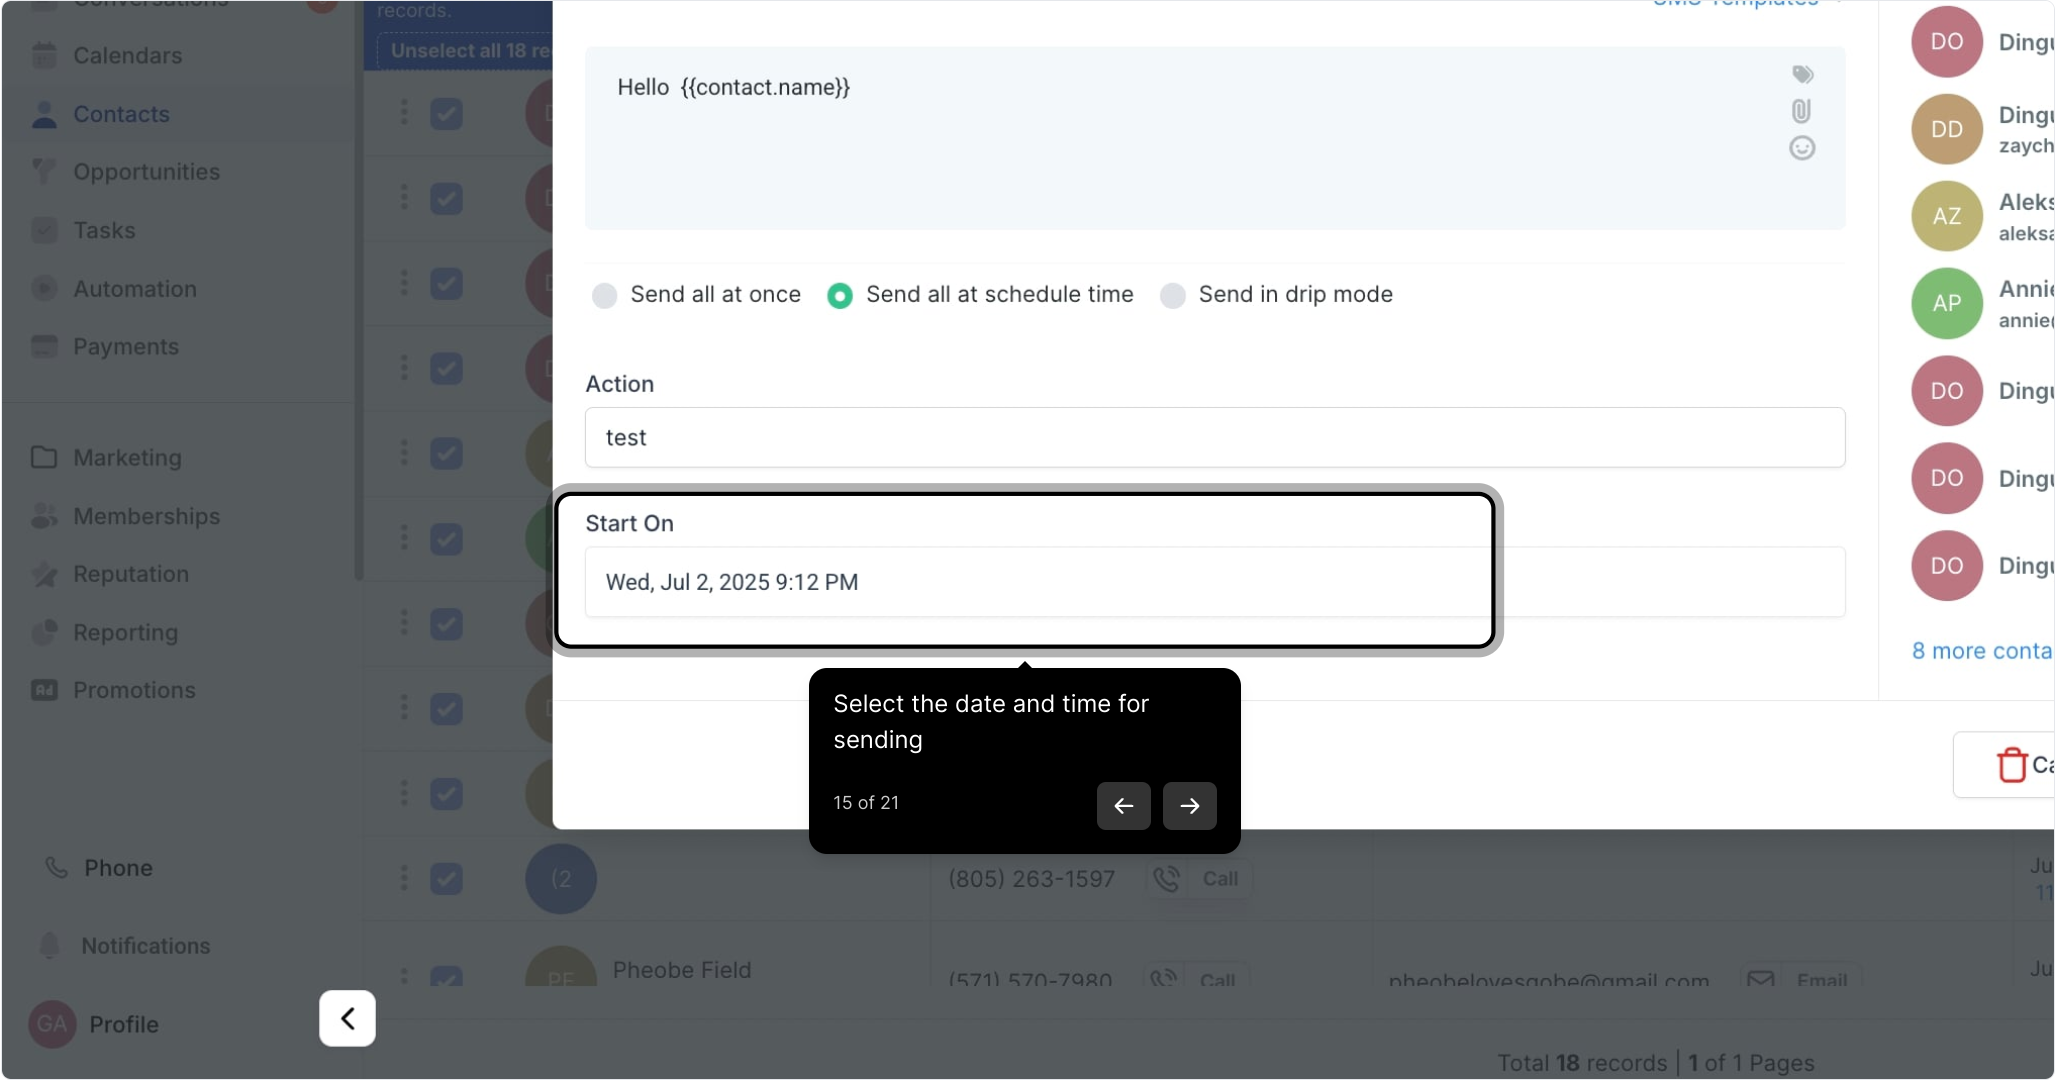Viewport: 2056px width, 1080px height.
Task: Go to Contacts in sidebar
Action: point(121,114)
